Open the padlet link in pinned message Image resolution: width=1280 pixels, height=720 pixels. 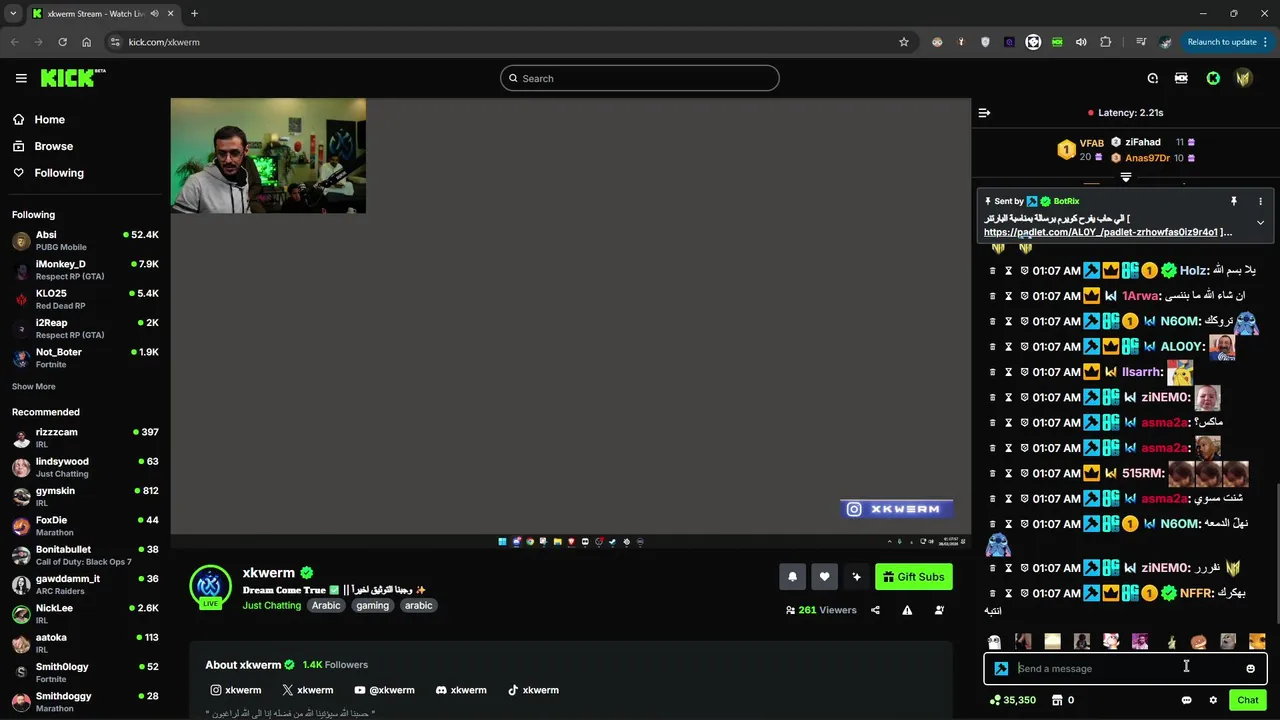[x=1101, y=232]
